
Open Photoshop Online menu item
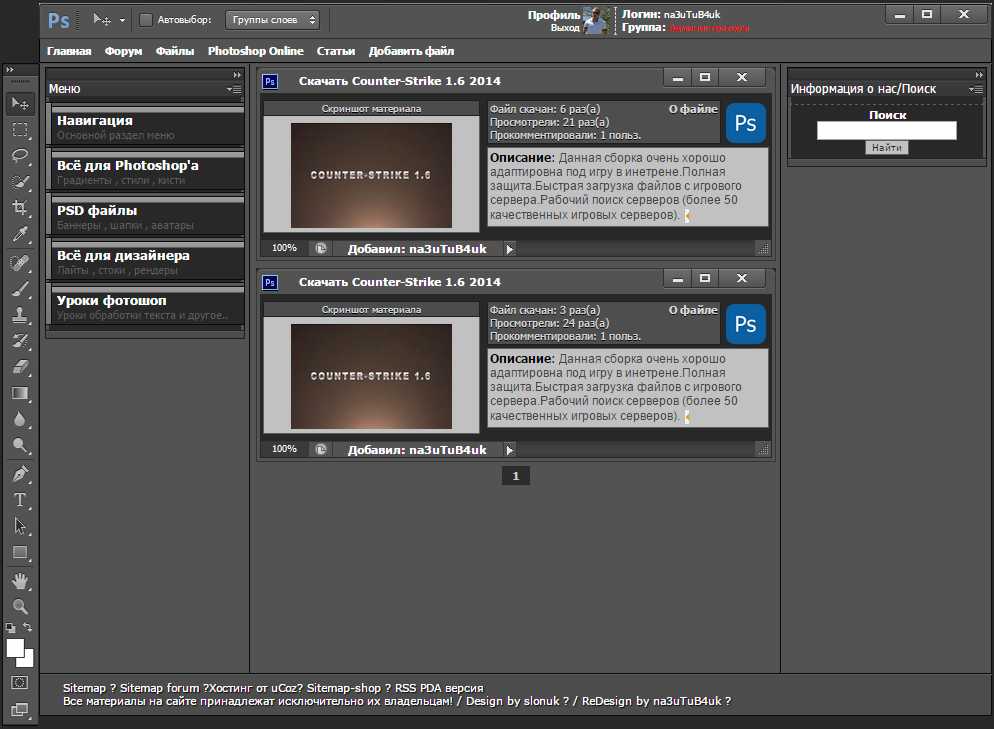point(255,51)
